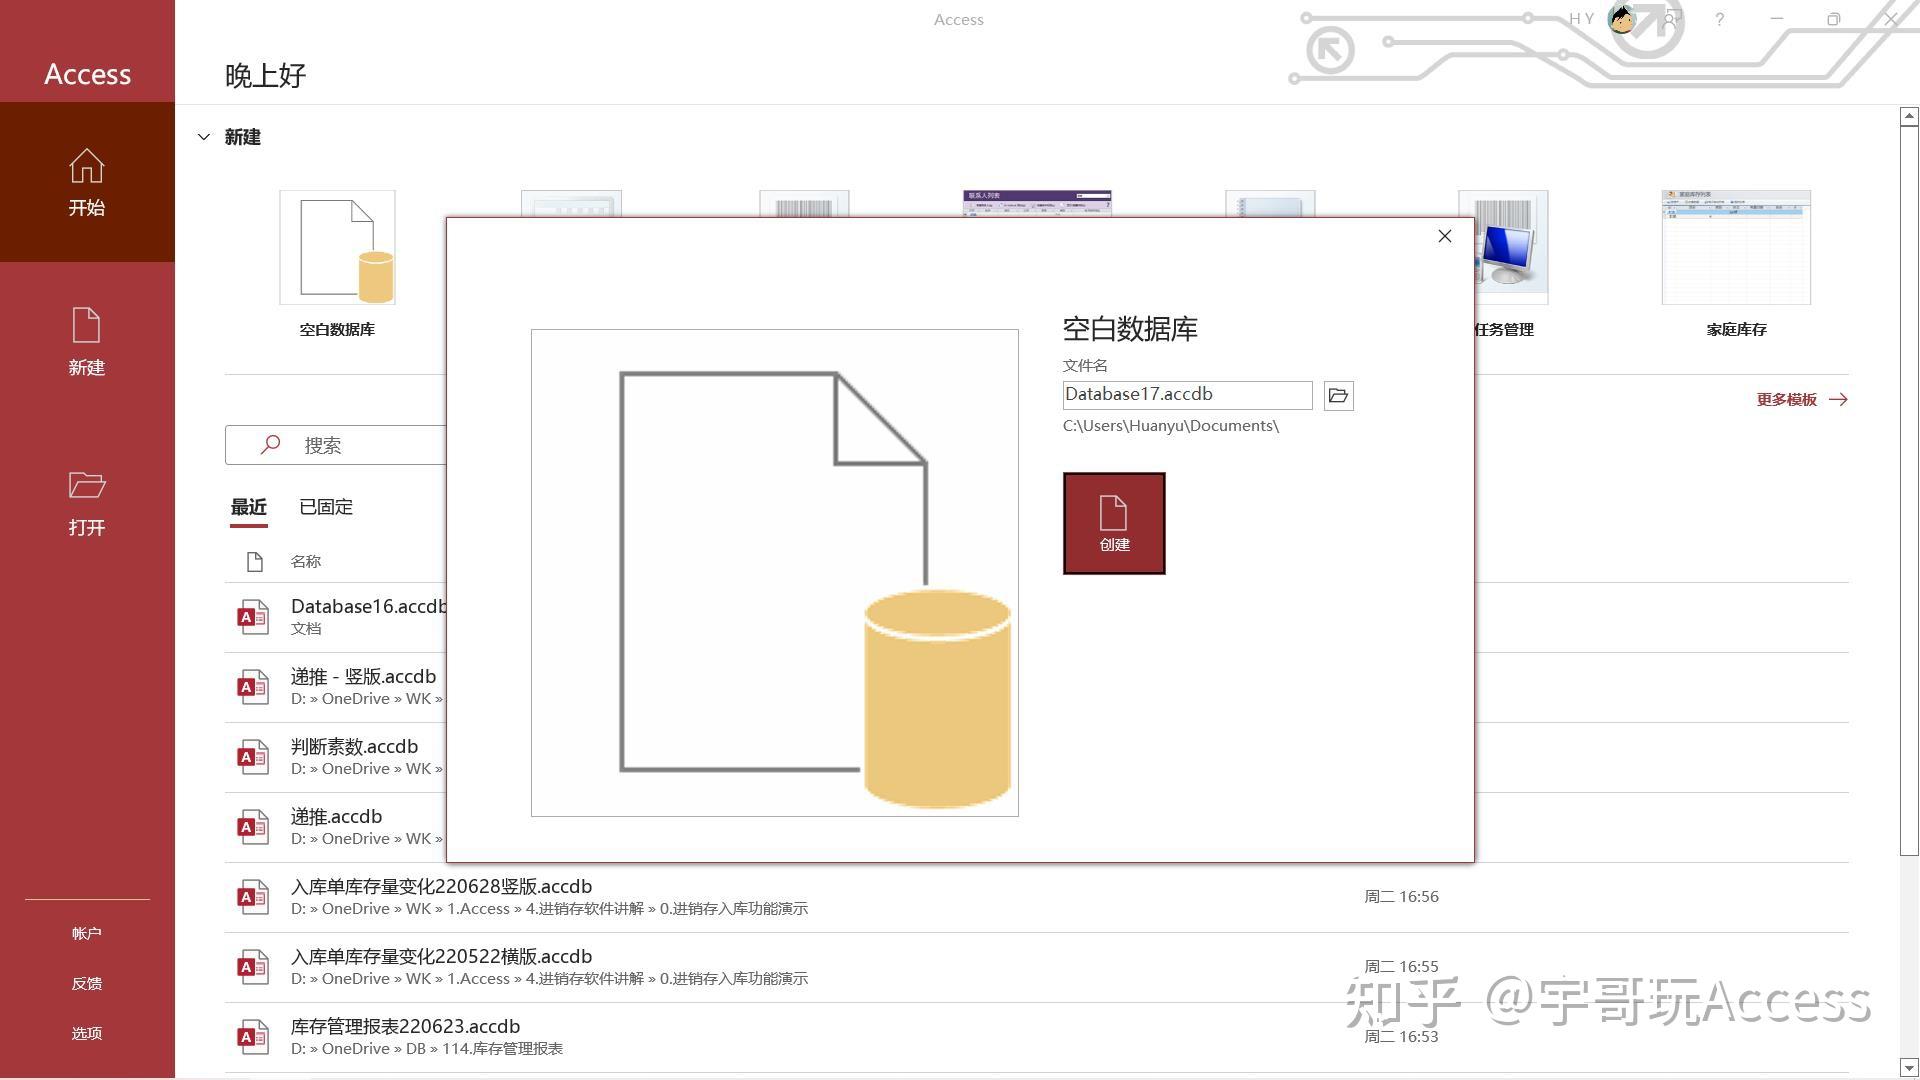Select the 家庭库存 template thumbnail
Viewport: 1920px width, 1080px height.
pos(1736,247)
